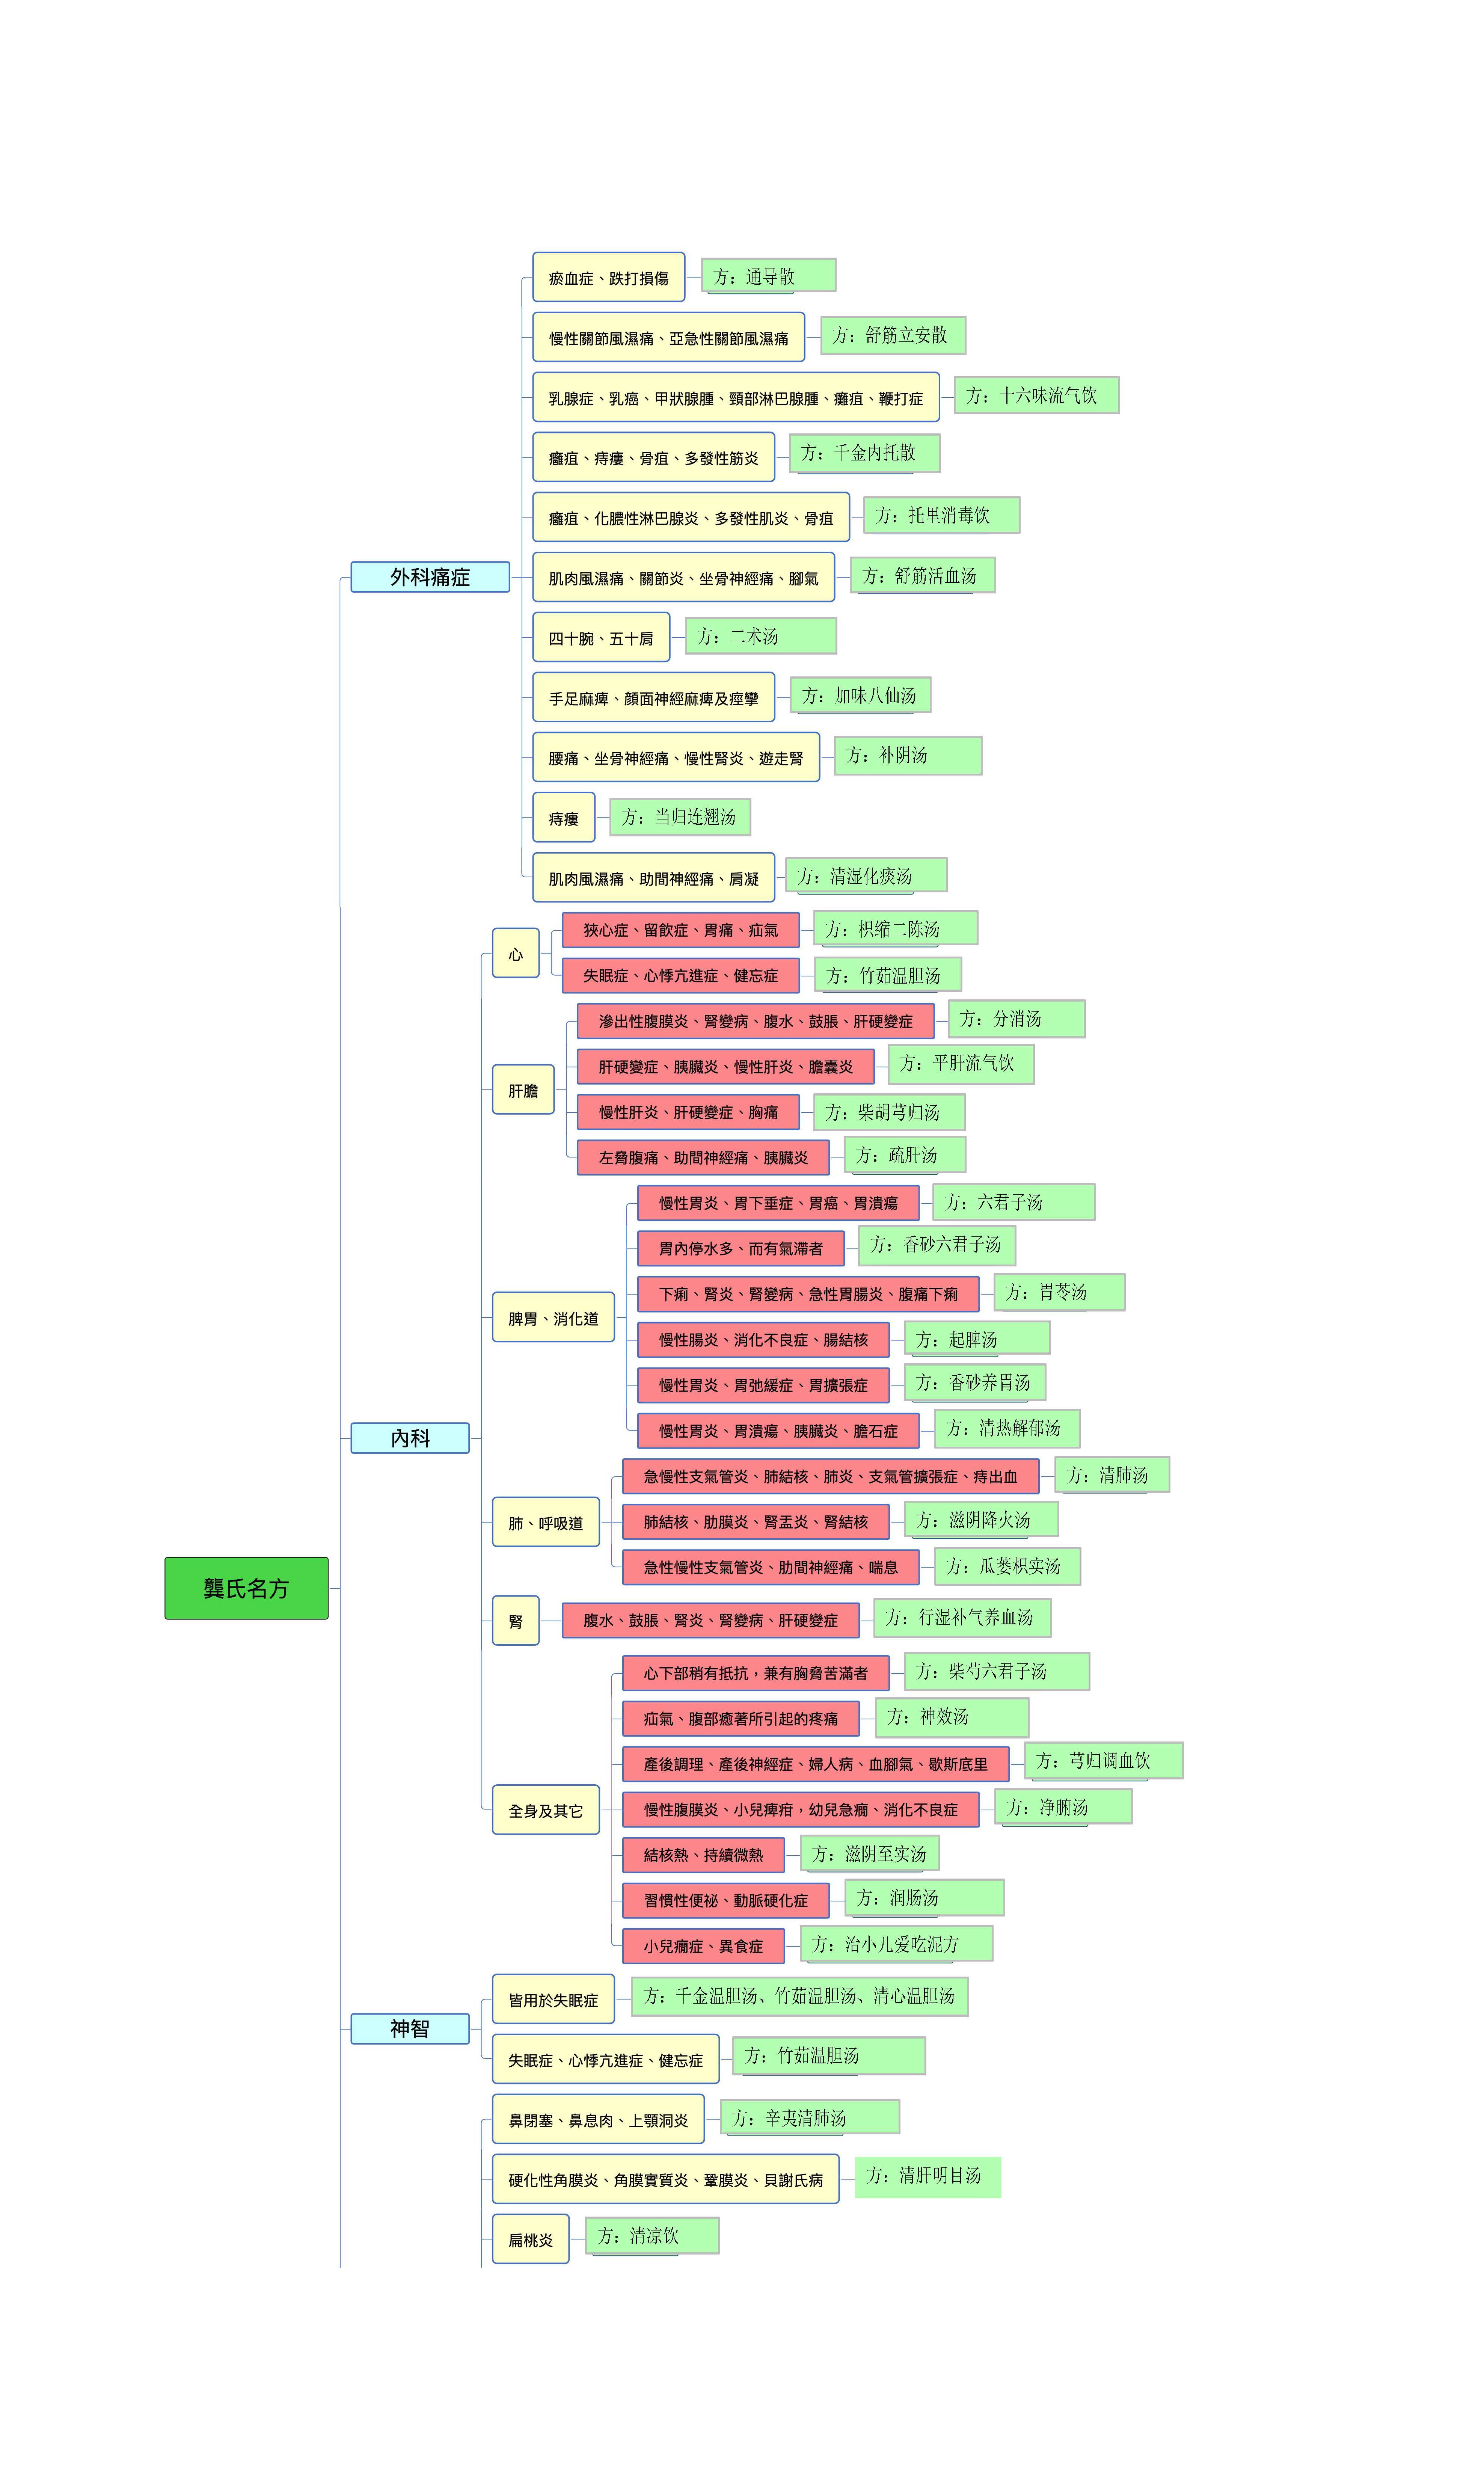Select the 內科 branch node
This screenshot has width=1484, height=2490.
pyautogui.click(x=410, y=1438)
